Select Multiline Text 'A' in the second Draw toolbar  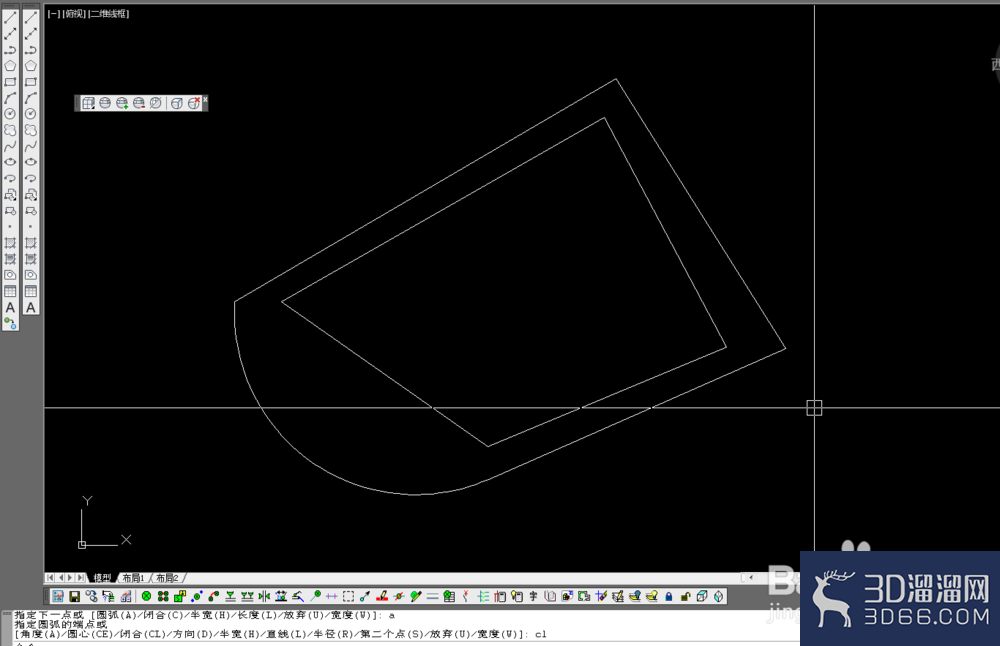click(31, 307)
